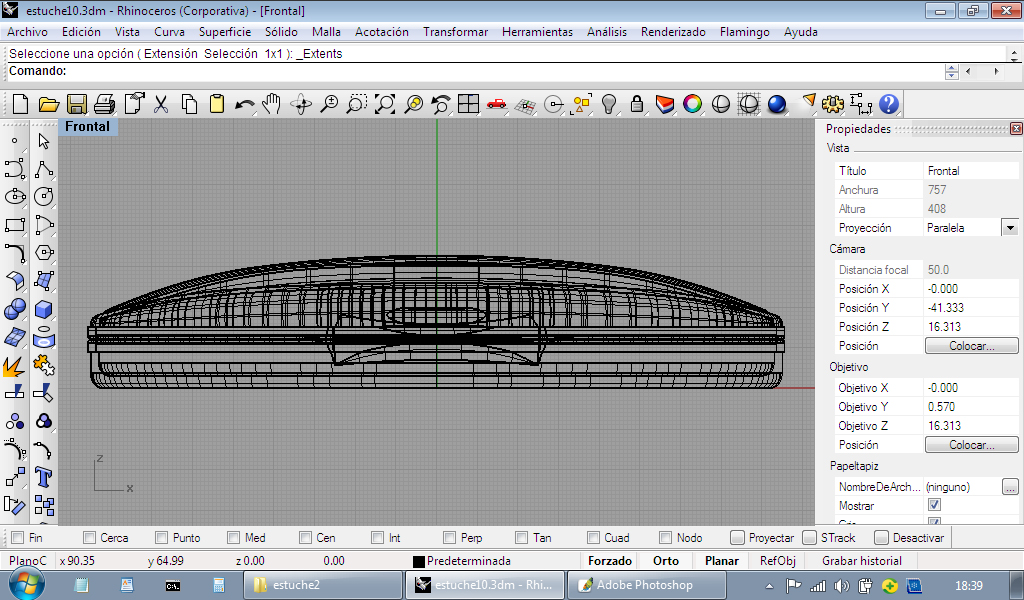Select the Box solid tool
The height and width of the screenshot is (600, 1024).
43,309
